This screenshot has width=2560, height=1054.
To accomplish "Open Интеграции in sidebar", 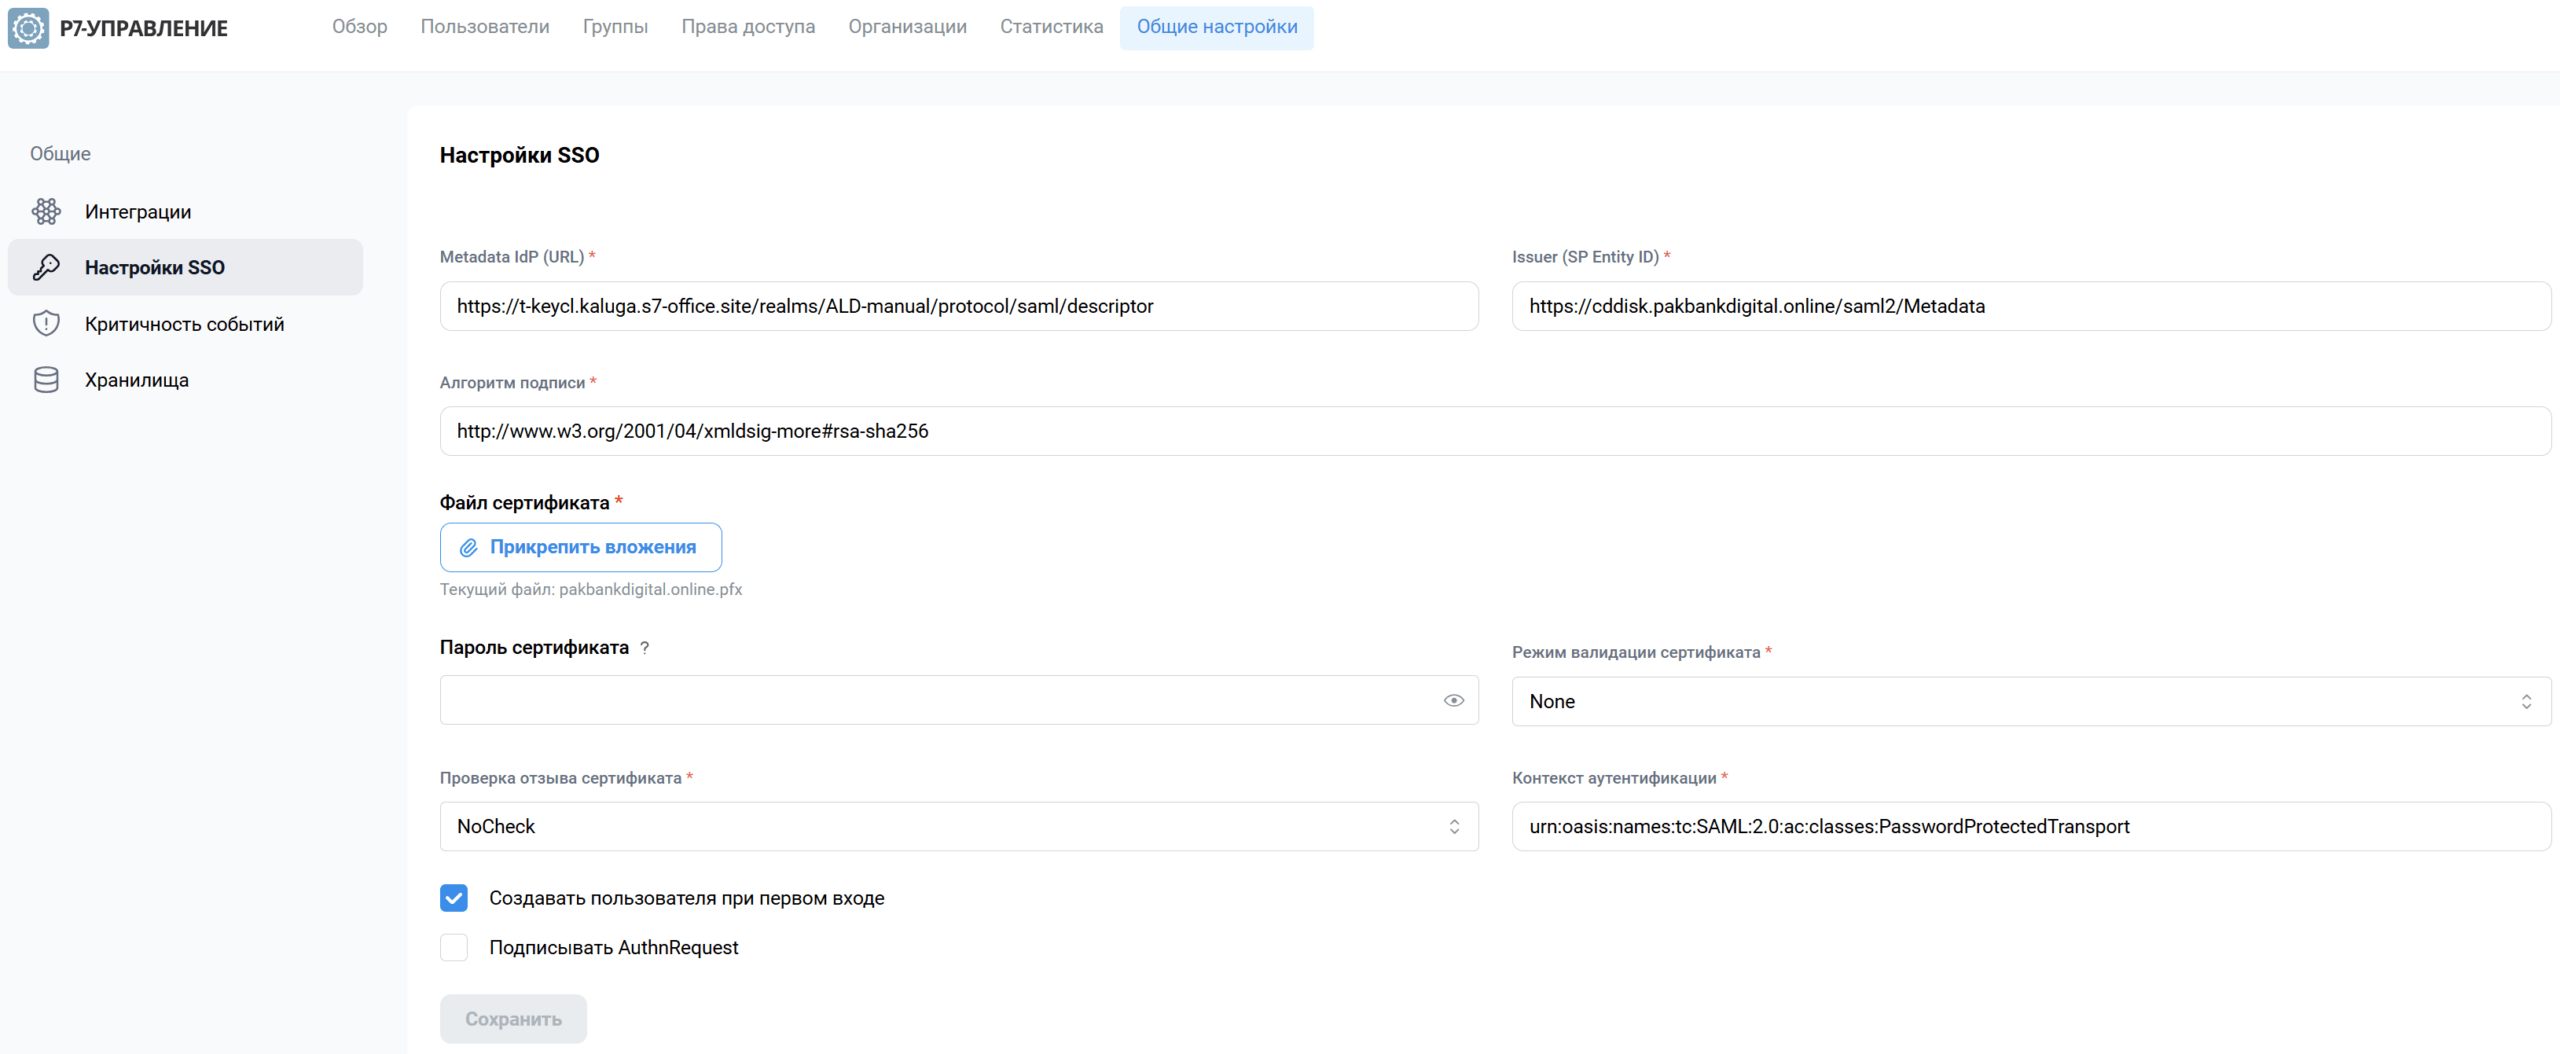I will coord(185,211).
